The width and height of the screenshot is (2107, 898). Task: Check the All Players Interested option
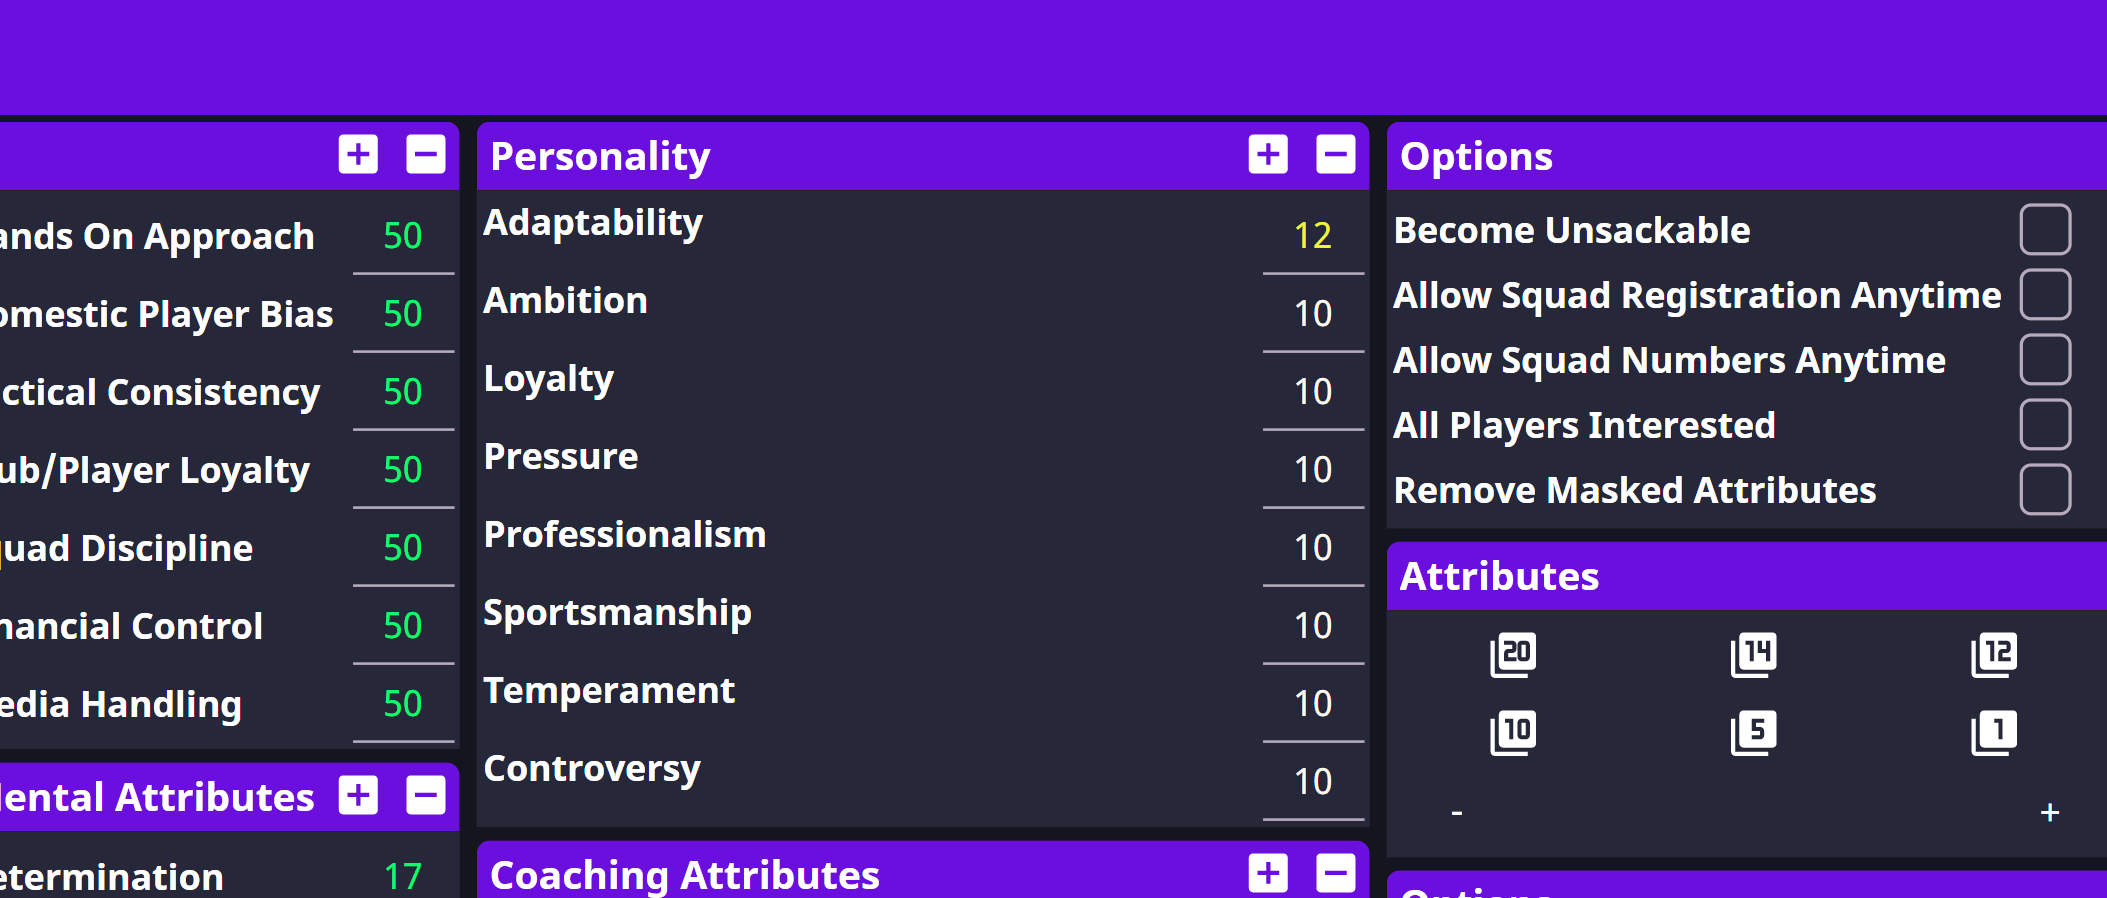pos(2044,425)
